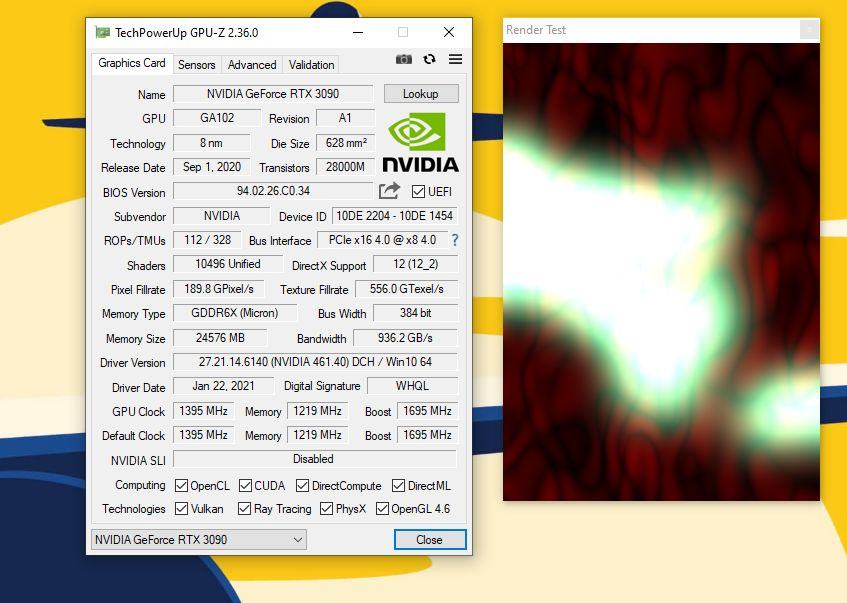Viewport: 847px width, 603px height.
Task: Click the Release Date value Sep 1, 2020
Action: pyautogui.click(x=212, y=167)
